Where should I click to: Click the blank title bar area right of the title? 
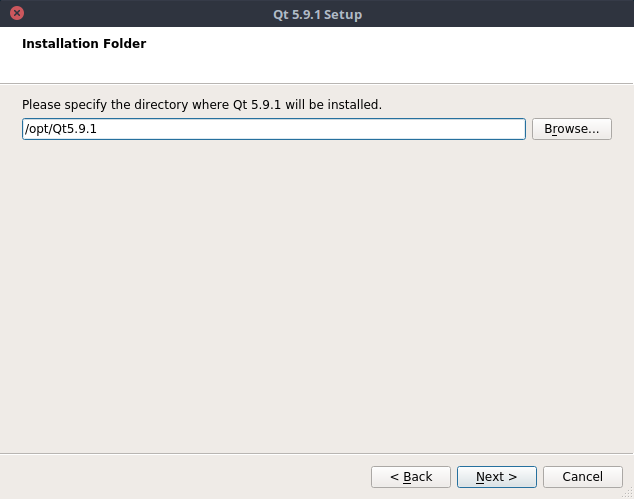coord(500,14)
